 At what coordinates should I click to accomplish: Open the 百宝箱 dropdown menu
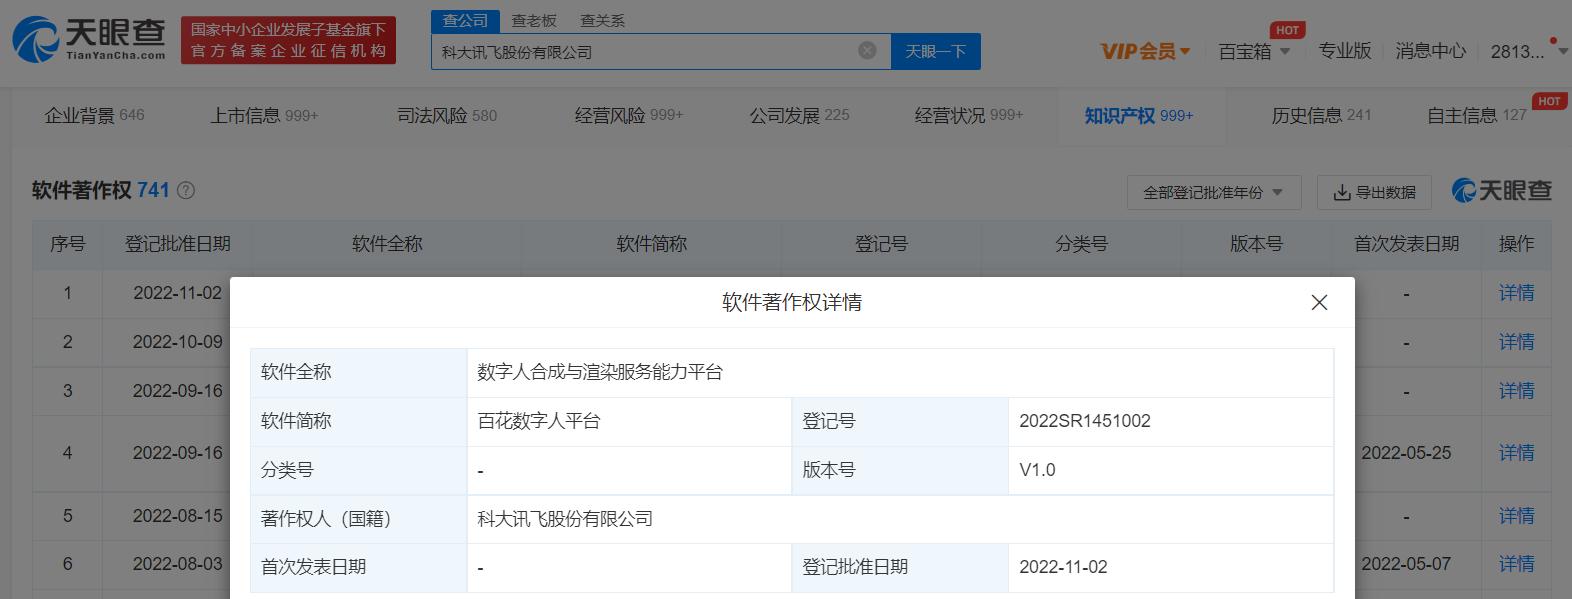coord(1254,51)
